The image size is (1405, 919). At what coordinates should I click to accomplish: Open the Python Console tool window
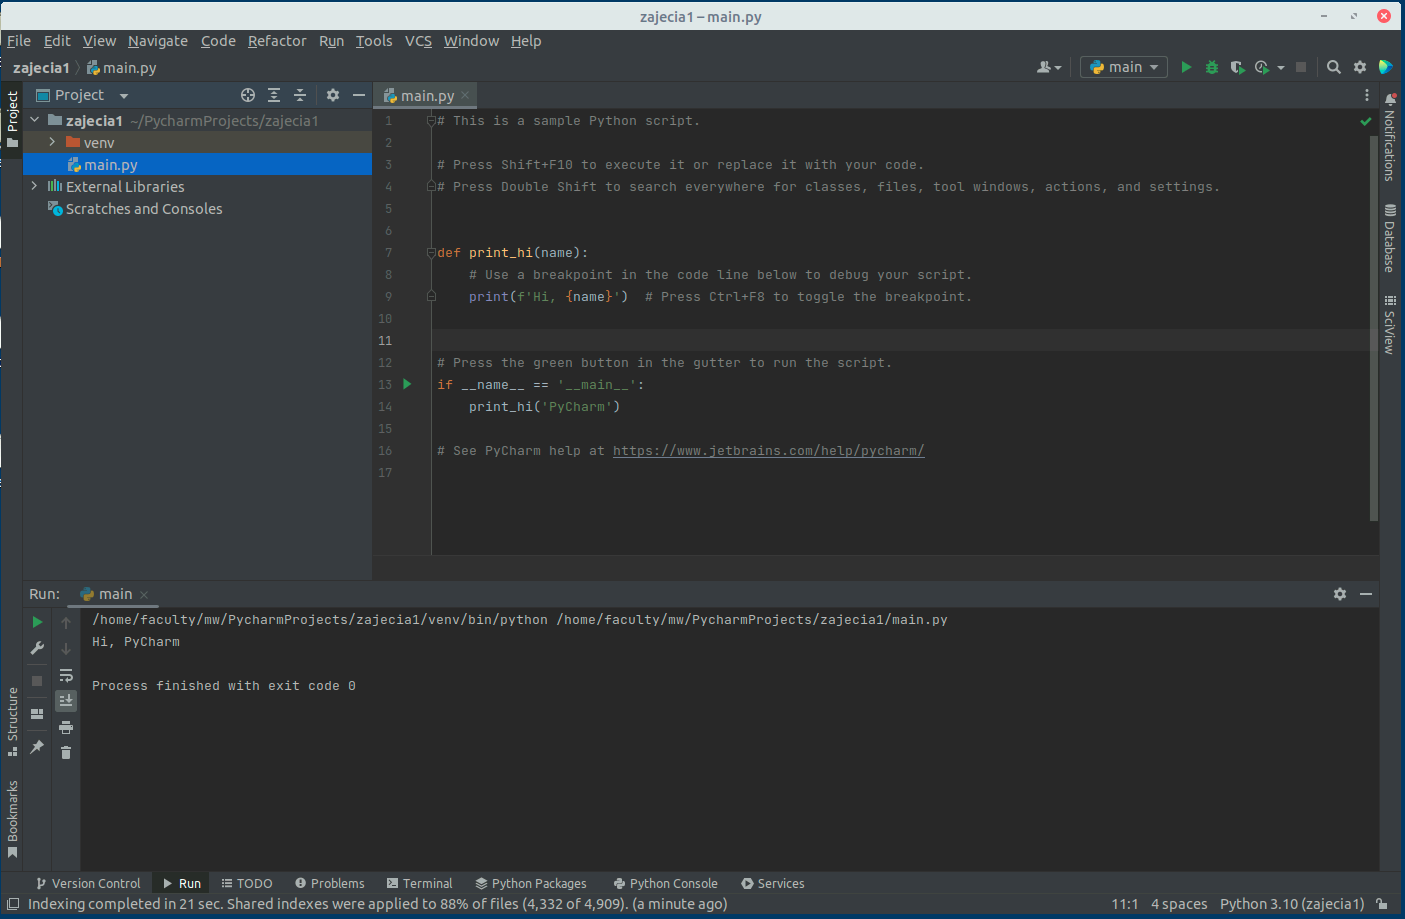click(666, 883)
